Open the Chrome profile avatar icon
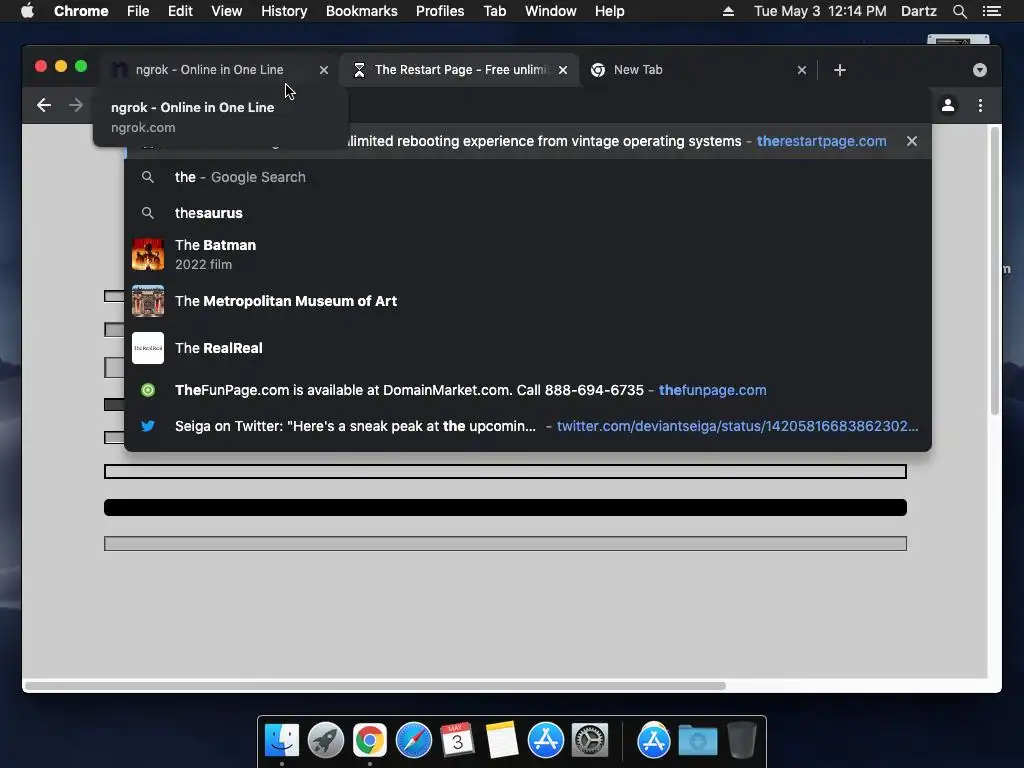This screenshot has width=1024, height=768. 948,105
